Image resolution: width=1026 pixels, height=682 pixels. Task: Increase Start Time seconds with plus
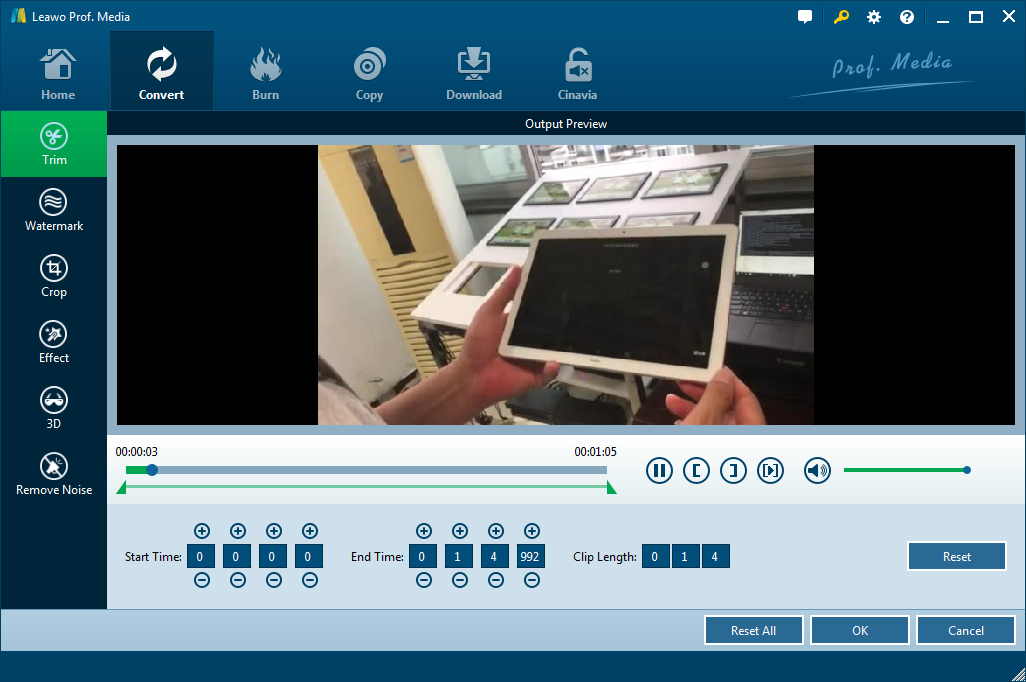point(274,531)
